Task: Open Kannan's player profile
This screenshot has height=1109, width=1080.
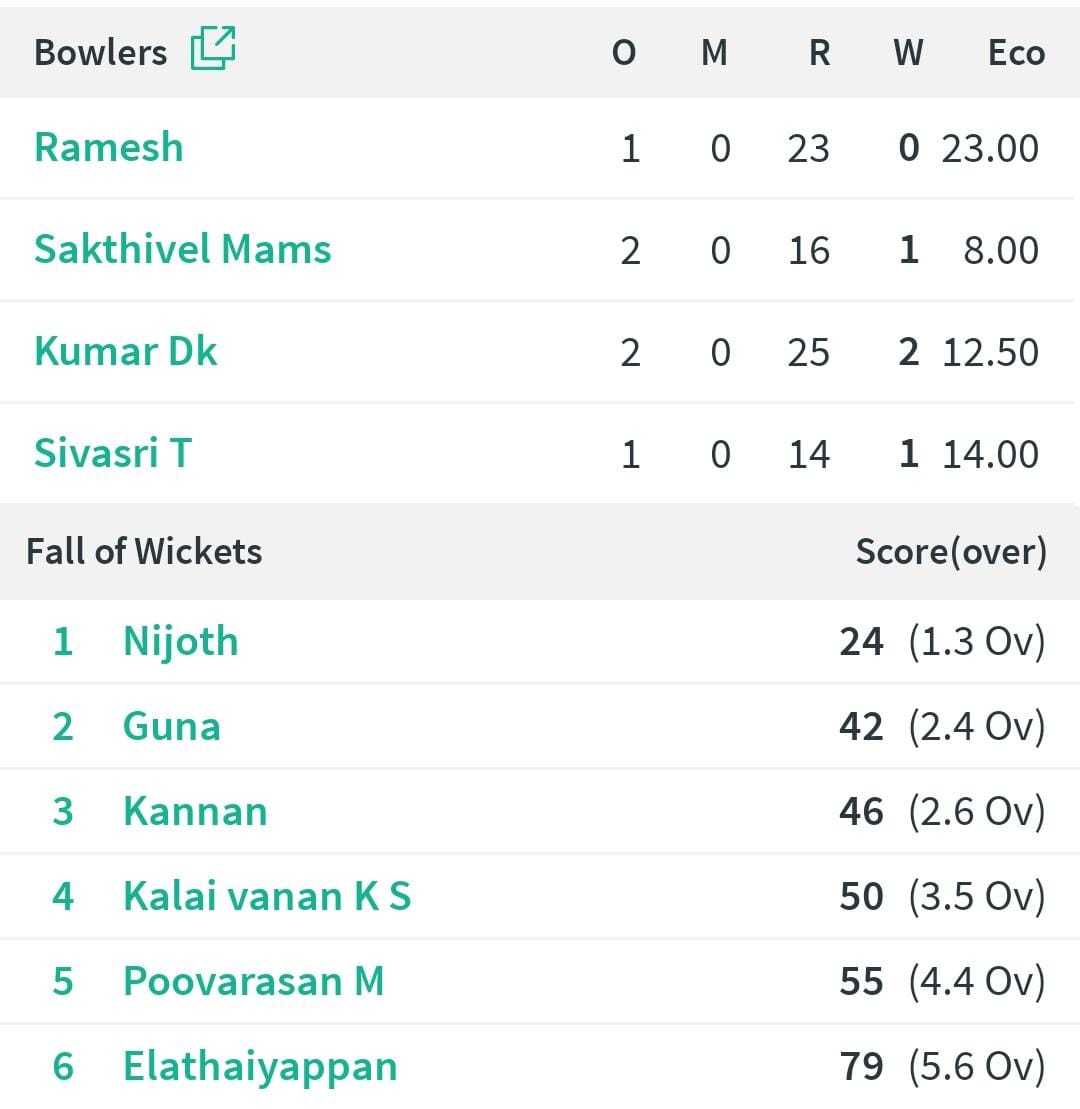Action: [x=195, y=811]
